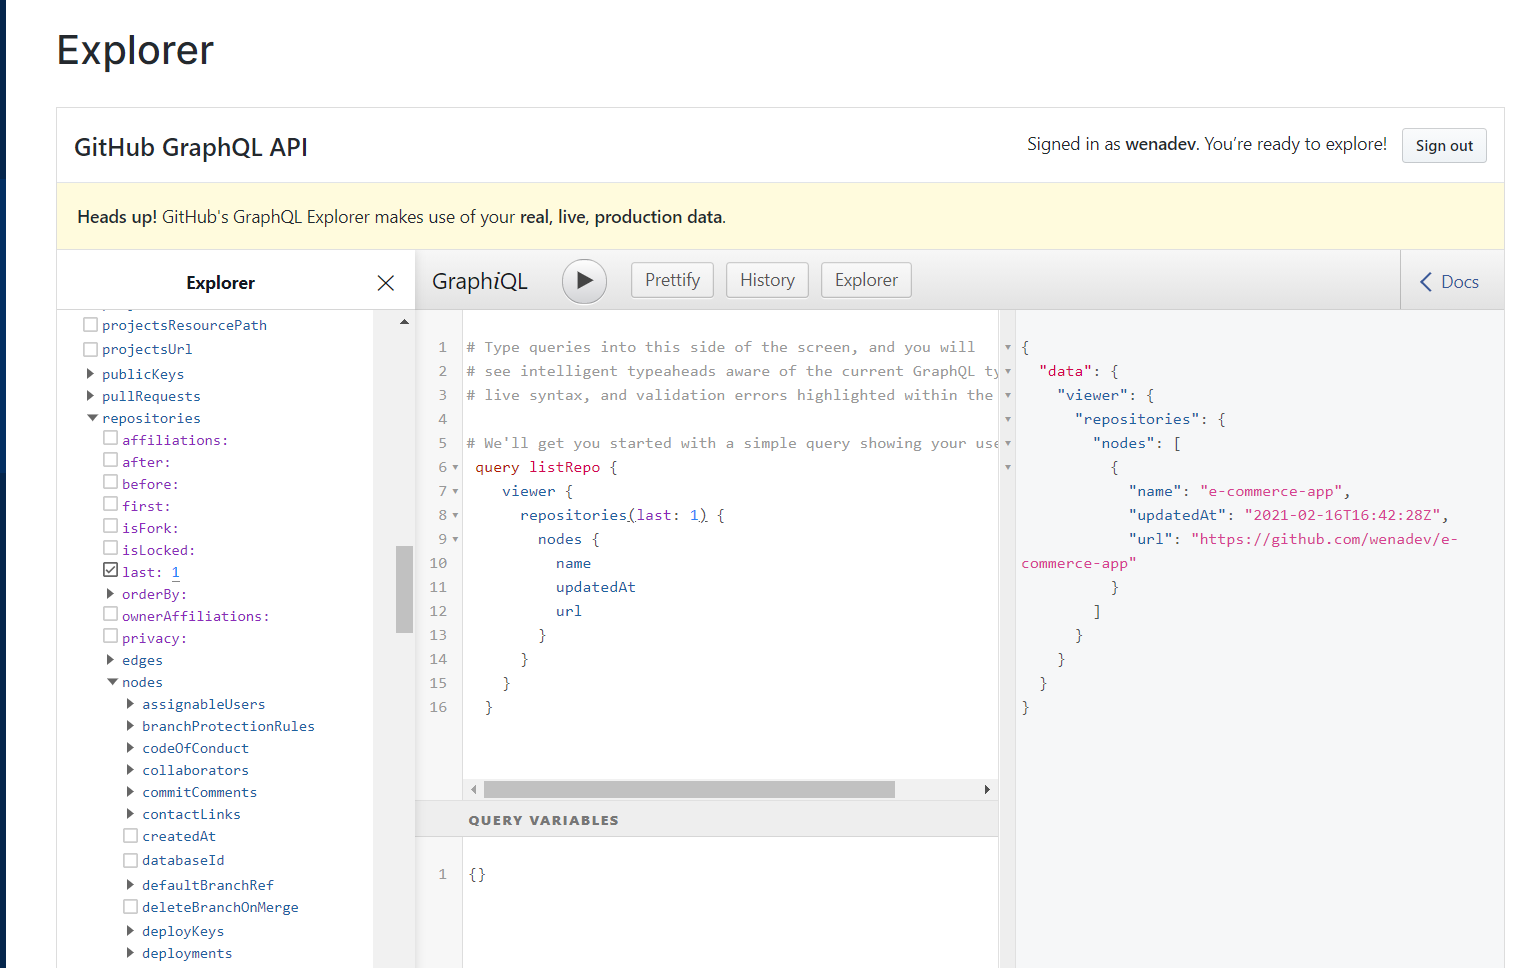1530x968 pixels.
Task: Uncheck the last argument checkbox
Action: [x=111, y=570]
